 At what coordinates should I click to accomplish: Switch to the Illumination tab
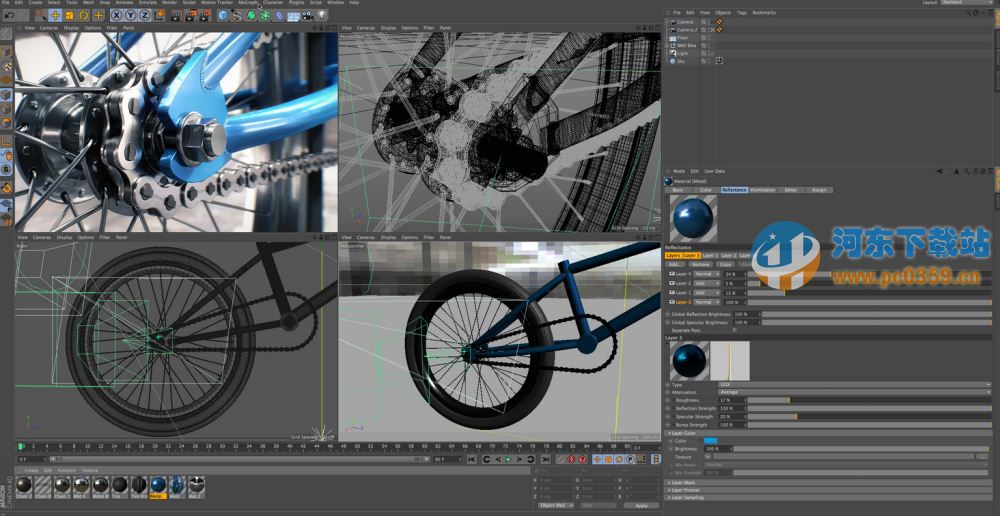[763, 190]
